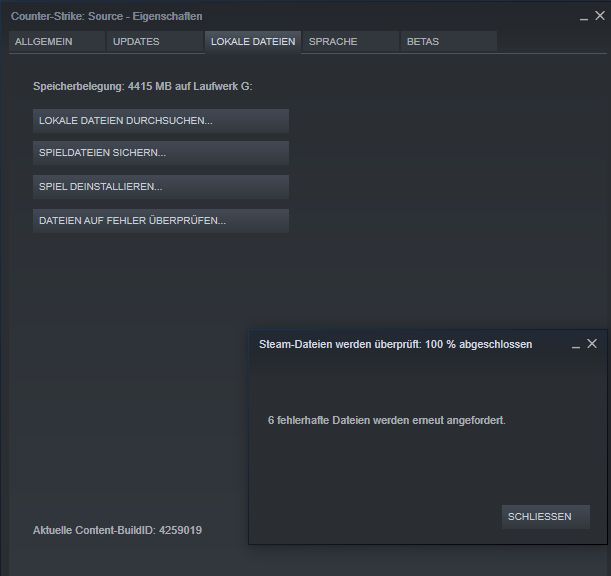The image size is (611, 576).
Task: Switch to the Allgemein tab
Action: [57, 41]
